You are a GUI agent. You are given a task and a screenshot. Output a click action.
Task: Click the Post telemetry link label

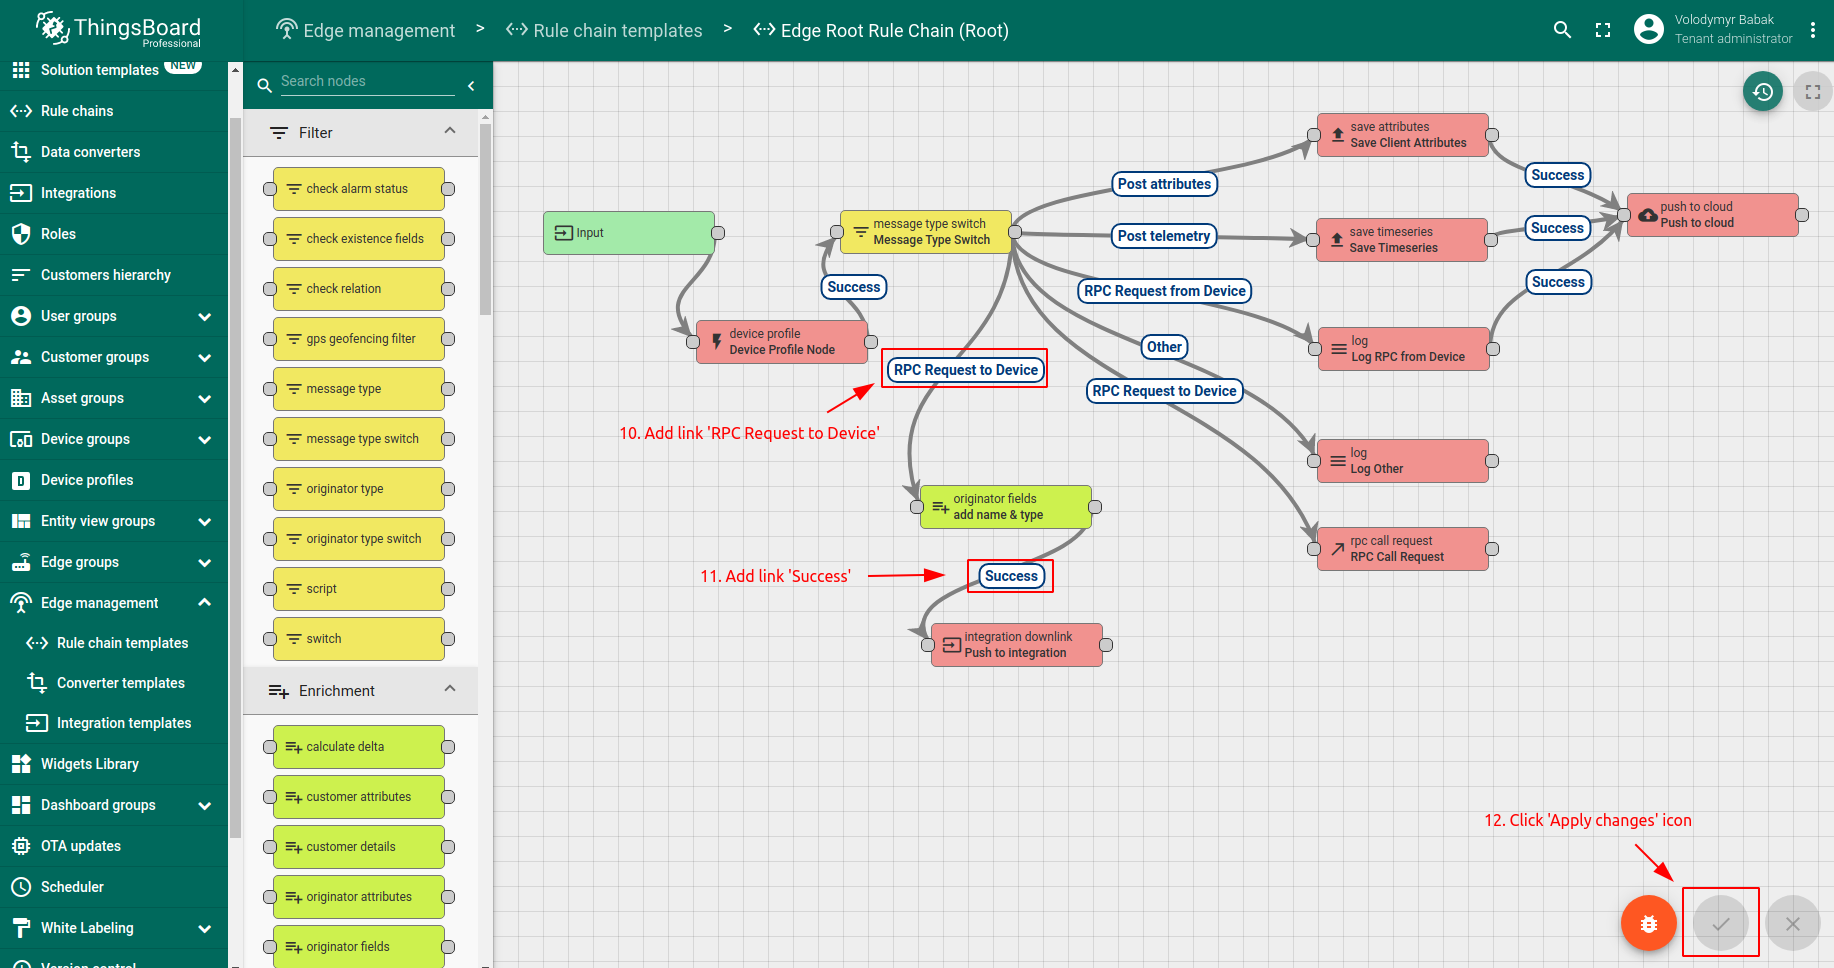pyautogui.click(x=1164, y=236)
